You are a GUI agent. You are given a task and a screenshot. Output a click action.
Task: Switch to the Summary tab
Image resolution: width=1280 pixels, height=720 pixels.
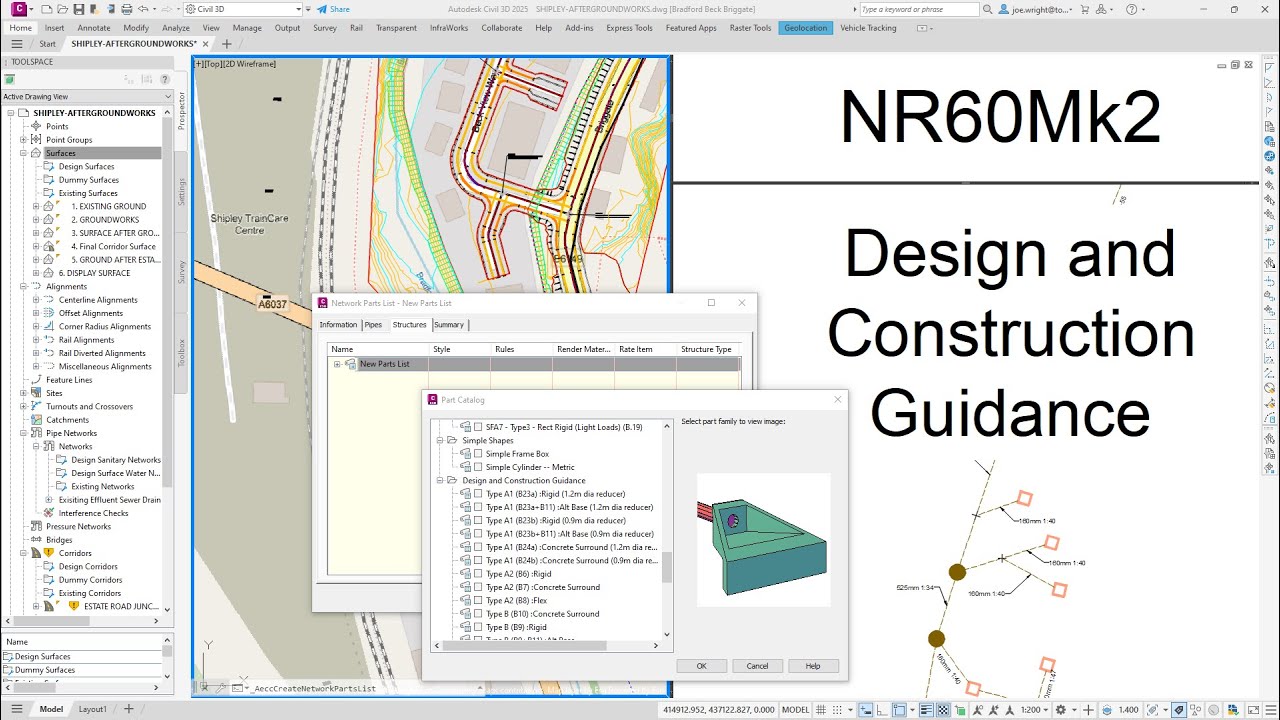click(449, 325)
